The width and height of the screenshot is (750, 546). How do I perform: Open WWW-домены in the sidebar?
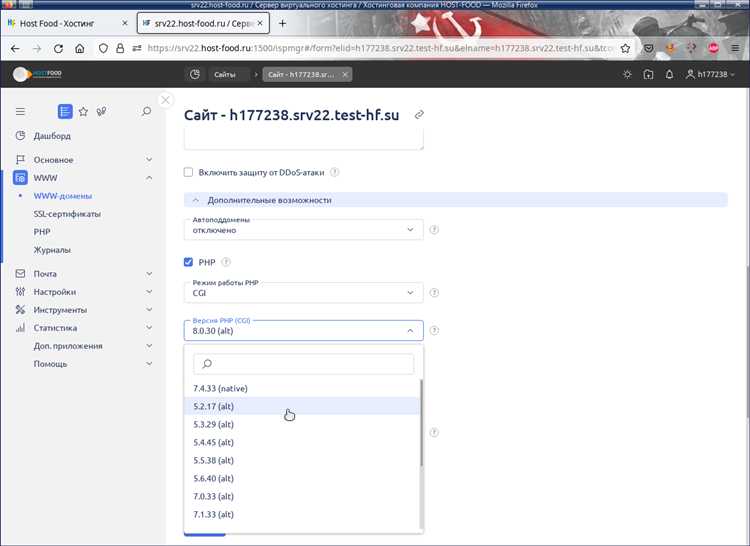click(63, 196)
